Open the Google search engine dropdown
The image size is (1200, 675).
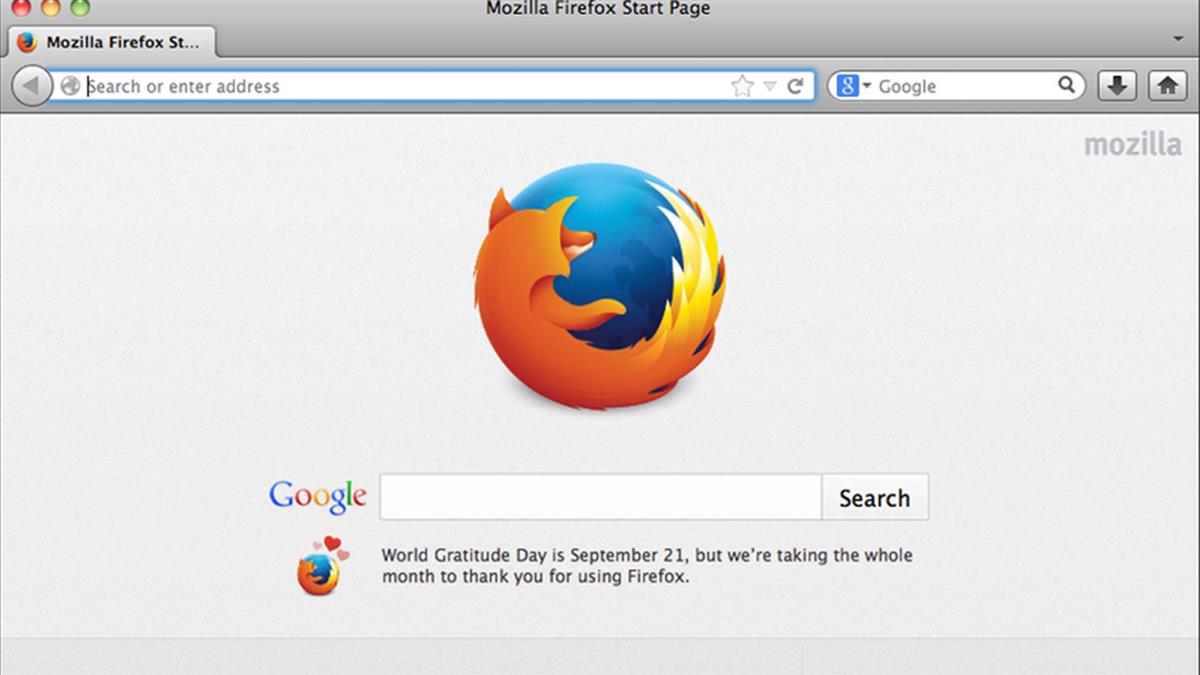[x=853, y=86]
